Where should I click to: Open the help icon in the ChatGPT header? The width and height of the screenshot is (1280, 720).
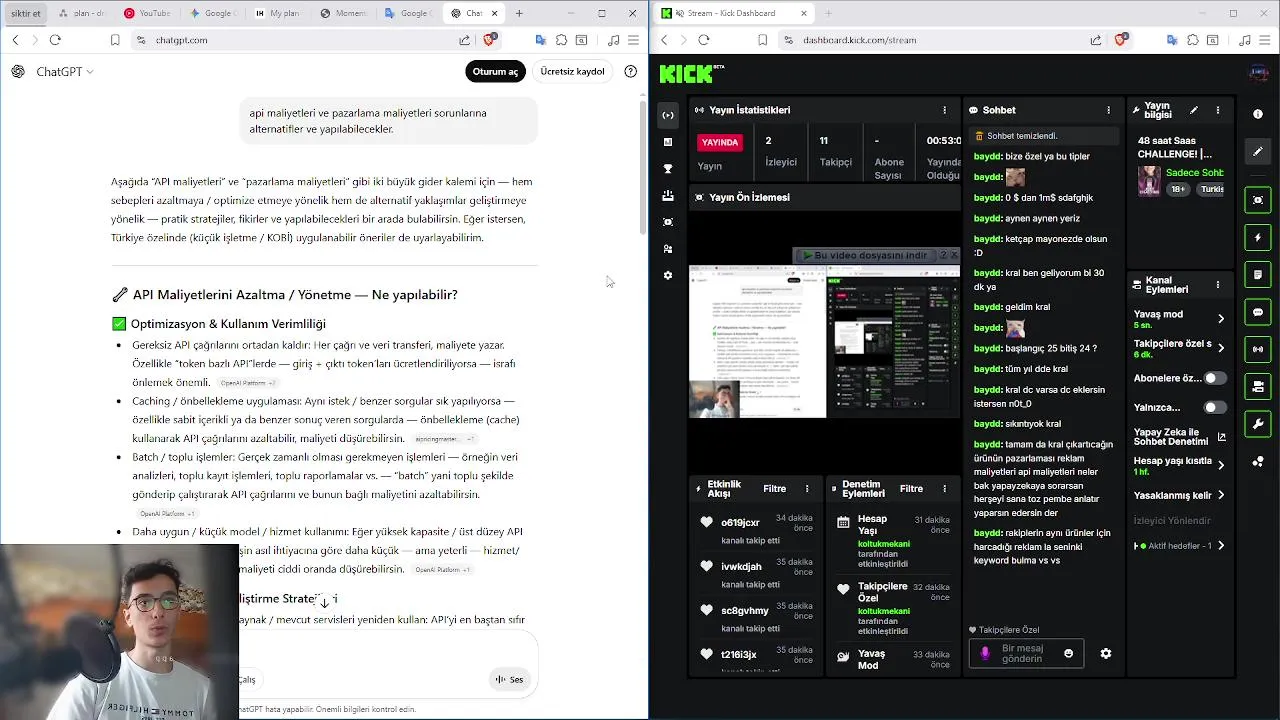pyautogui.click(x=630, y=72)
